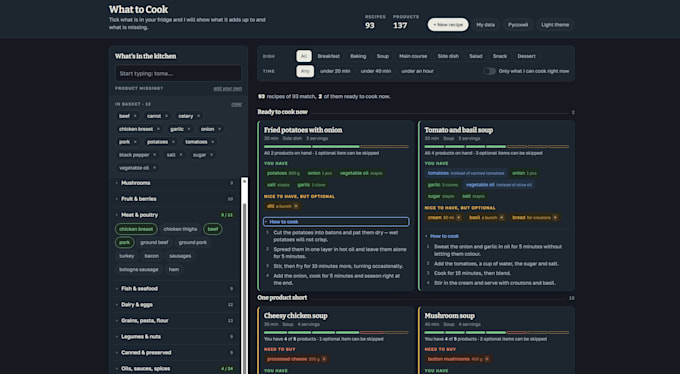Expand the Oils, sauces, spices category
Viewport: 680px width, 374px height.
click(x=175, y=369)
